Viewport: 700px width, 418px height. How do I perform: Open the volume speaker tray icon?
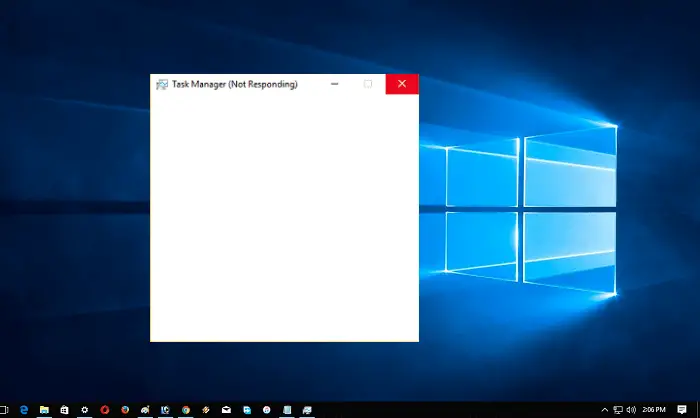pyautogui.click(x=631, y=410)
